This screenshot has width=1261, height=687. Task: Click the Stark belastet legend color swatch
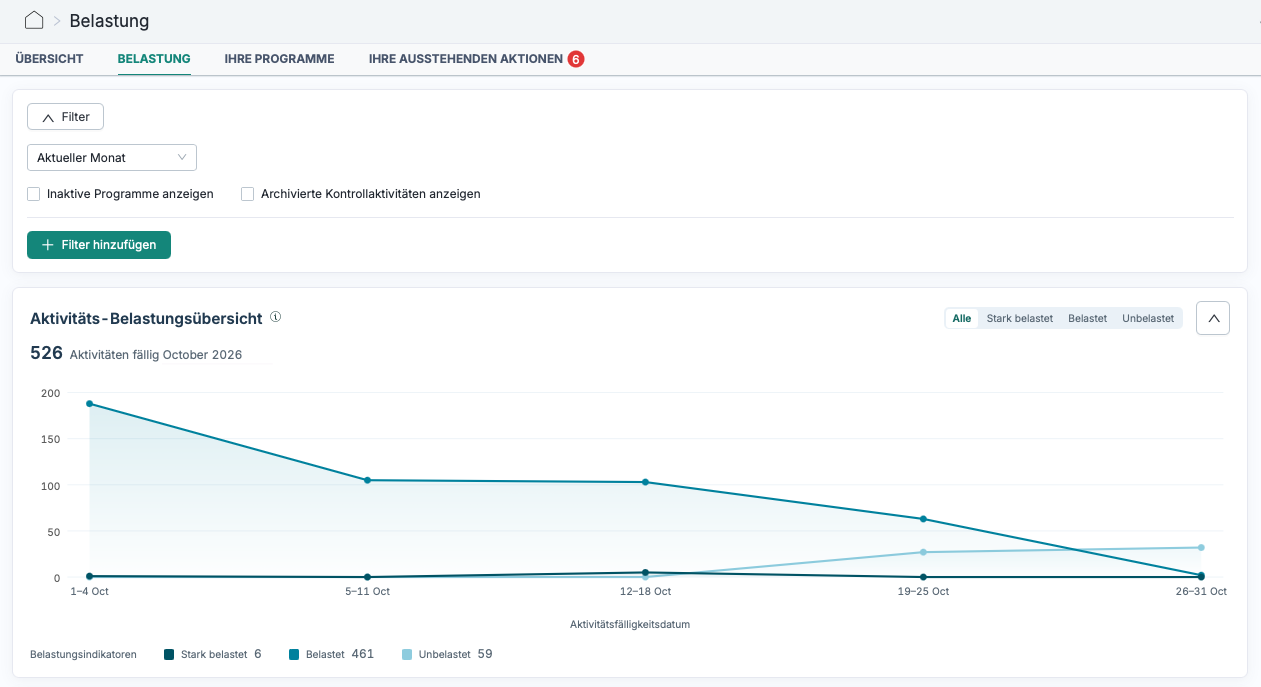[x=170, y=655]
